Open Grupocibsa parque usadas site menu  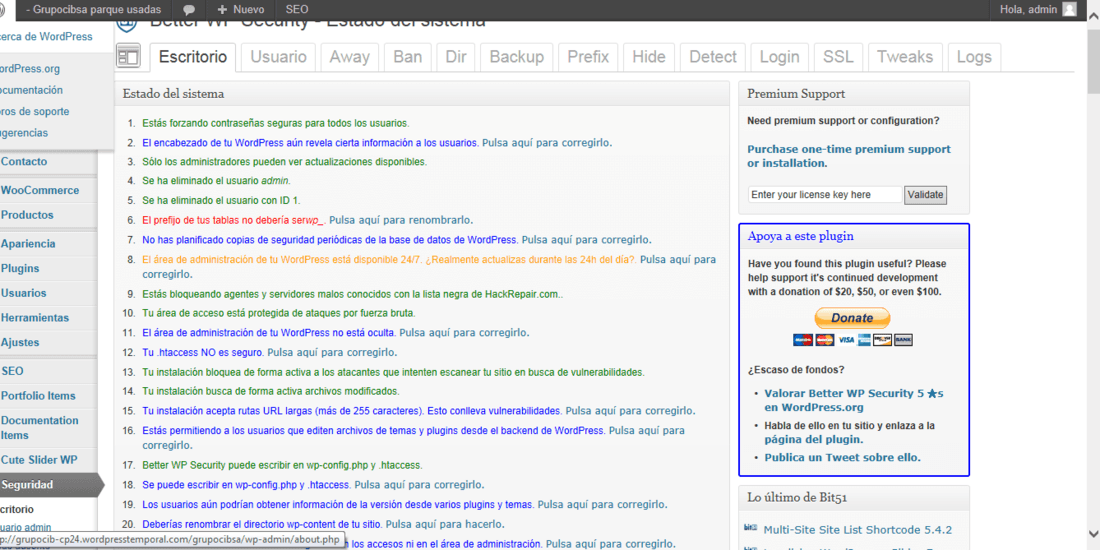(x=92, y=10)
